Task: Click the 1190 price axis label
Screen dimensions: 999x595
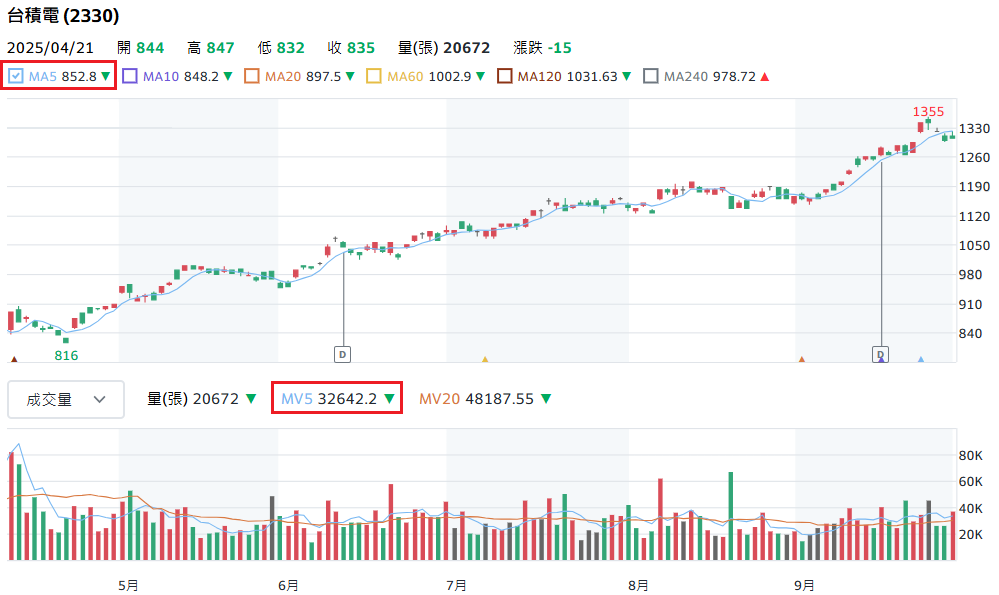Action: pos(975,187)
